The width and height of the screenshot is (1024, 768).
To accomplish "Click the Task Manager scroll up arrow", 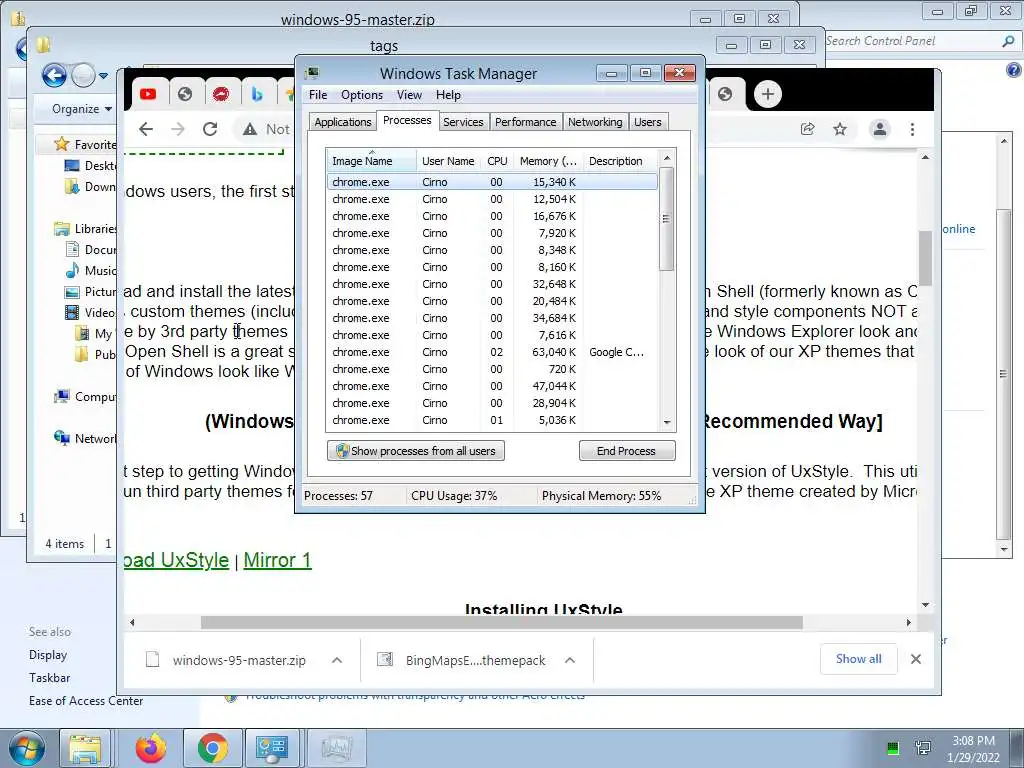I will 667,158.
